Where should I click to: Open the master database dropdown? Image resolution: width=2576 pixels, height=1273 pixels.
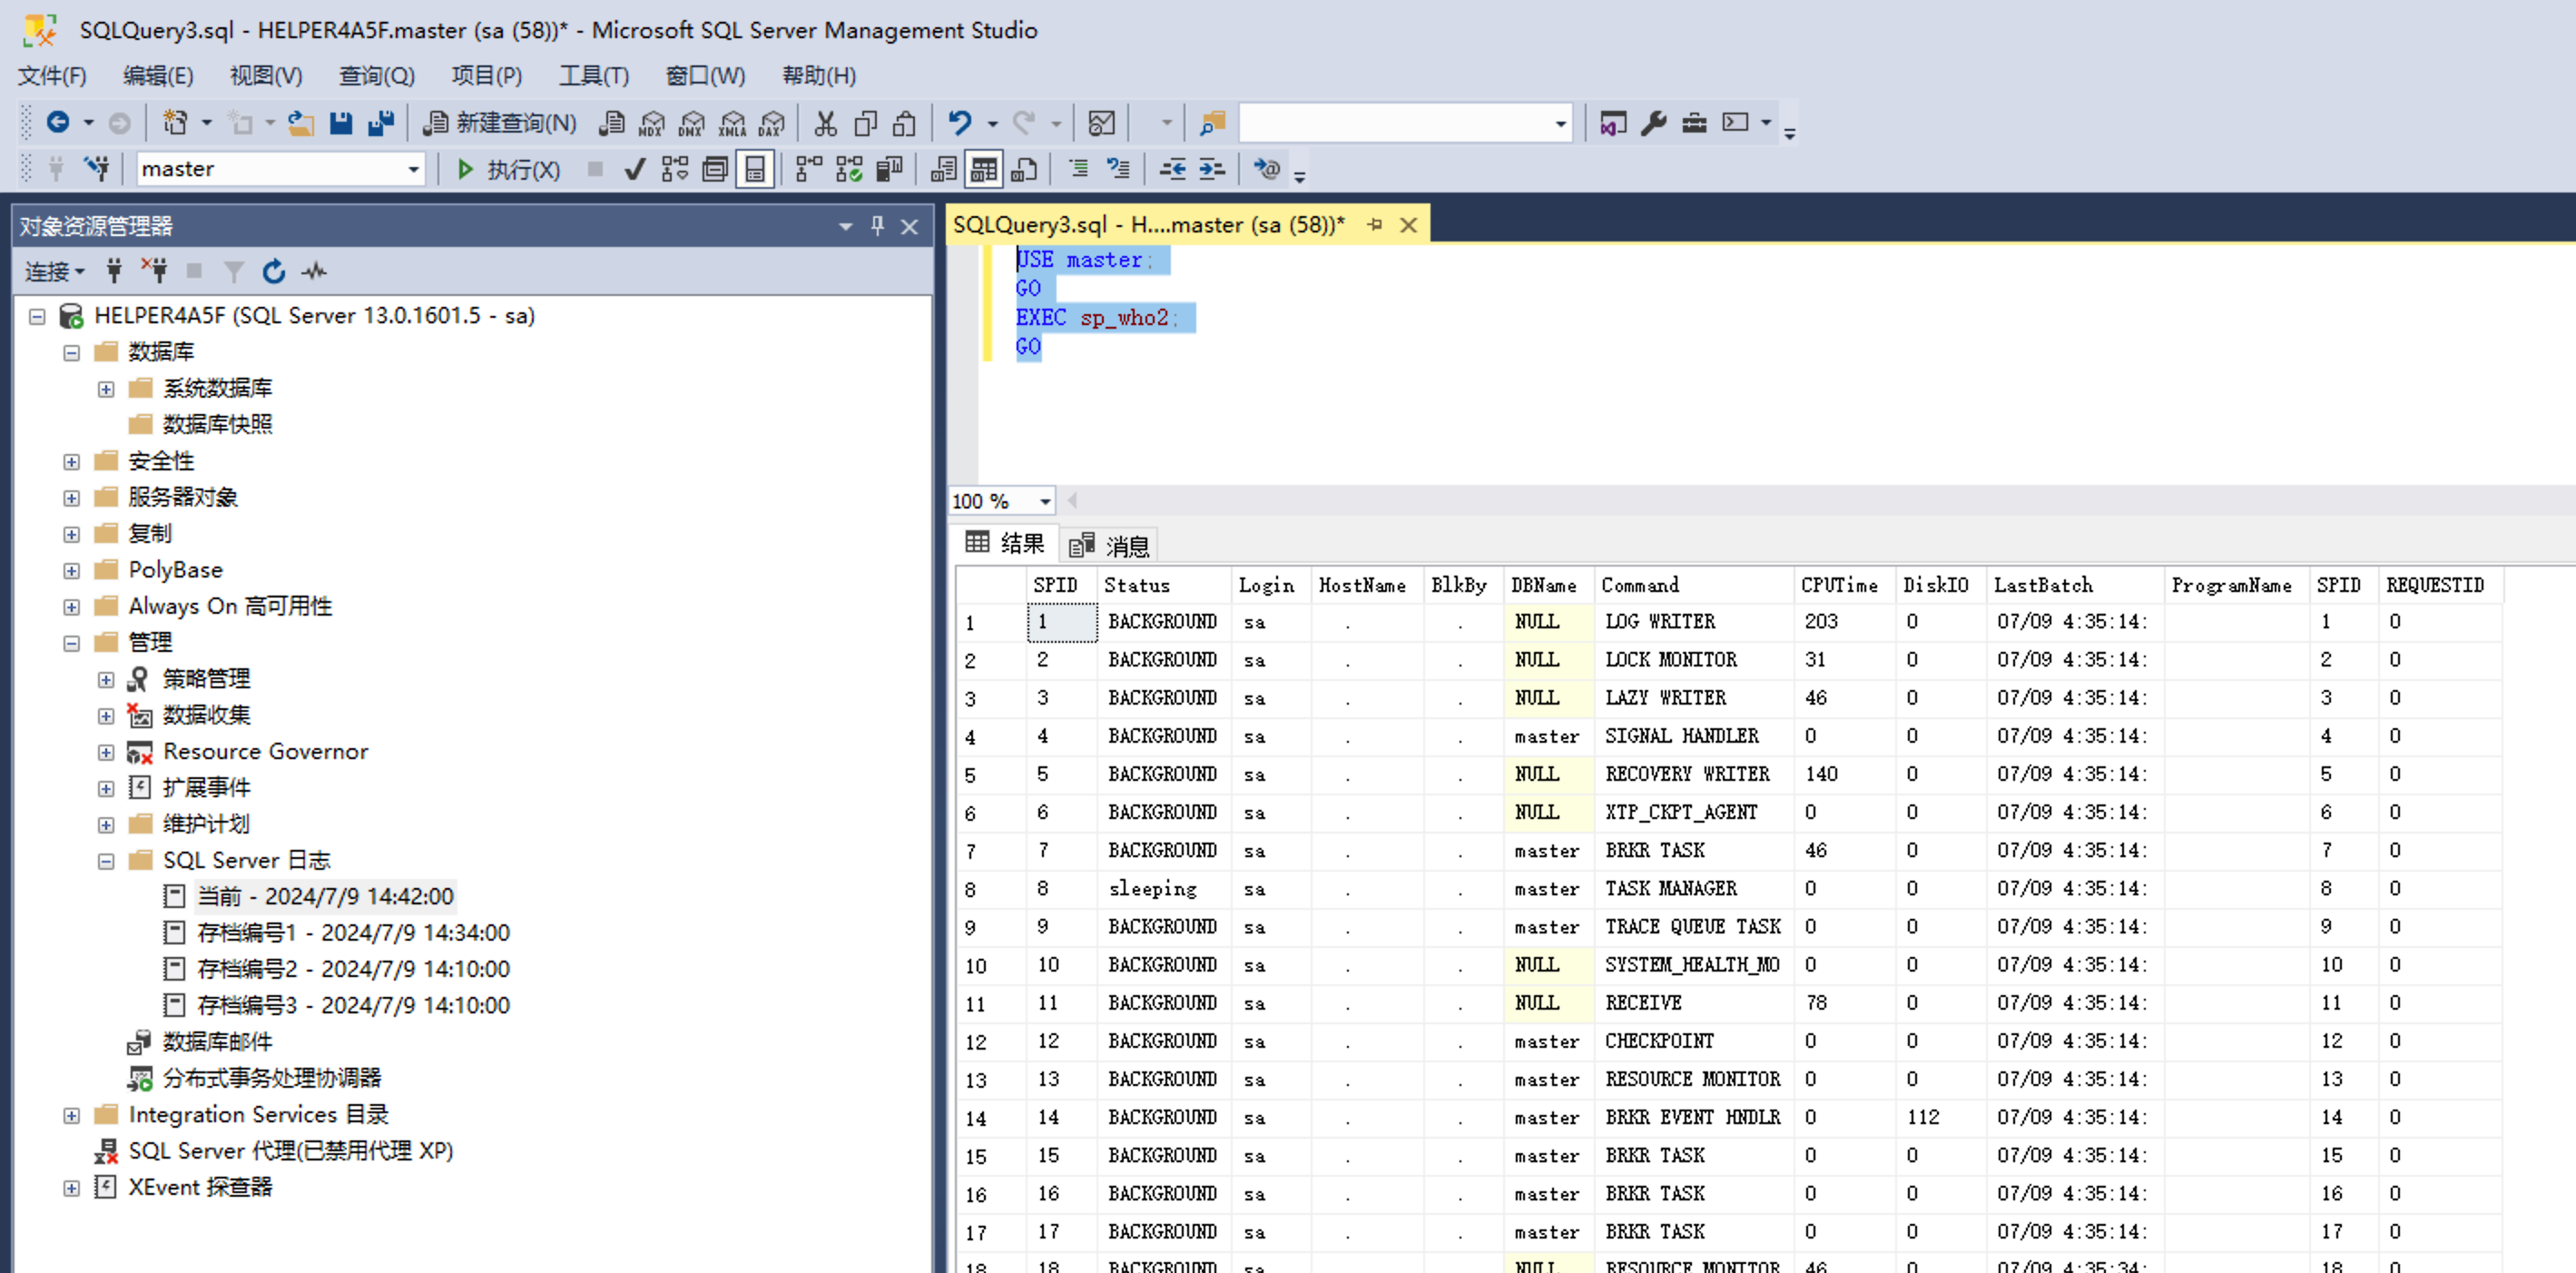coord(413,169)
